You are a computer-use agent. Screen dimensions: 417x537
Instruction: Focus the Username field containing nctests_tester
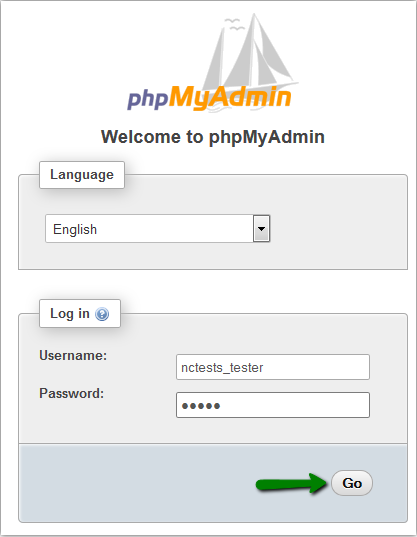(x=273, y=367)
